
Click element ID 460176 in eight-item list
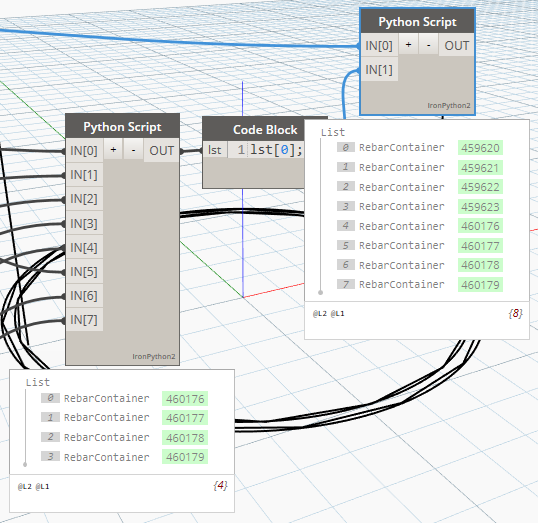tap(480, 226)
